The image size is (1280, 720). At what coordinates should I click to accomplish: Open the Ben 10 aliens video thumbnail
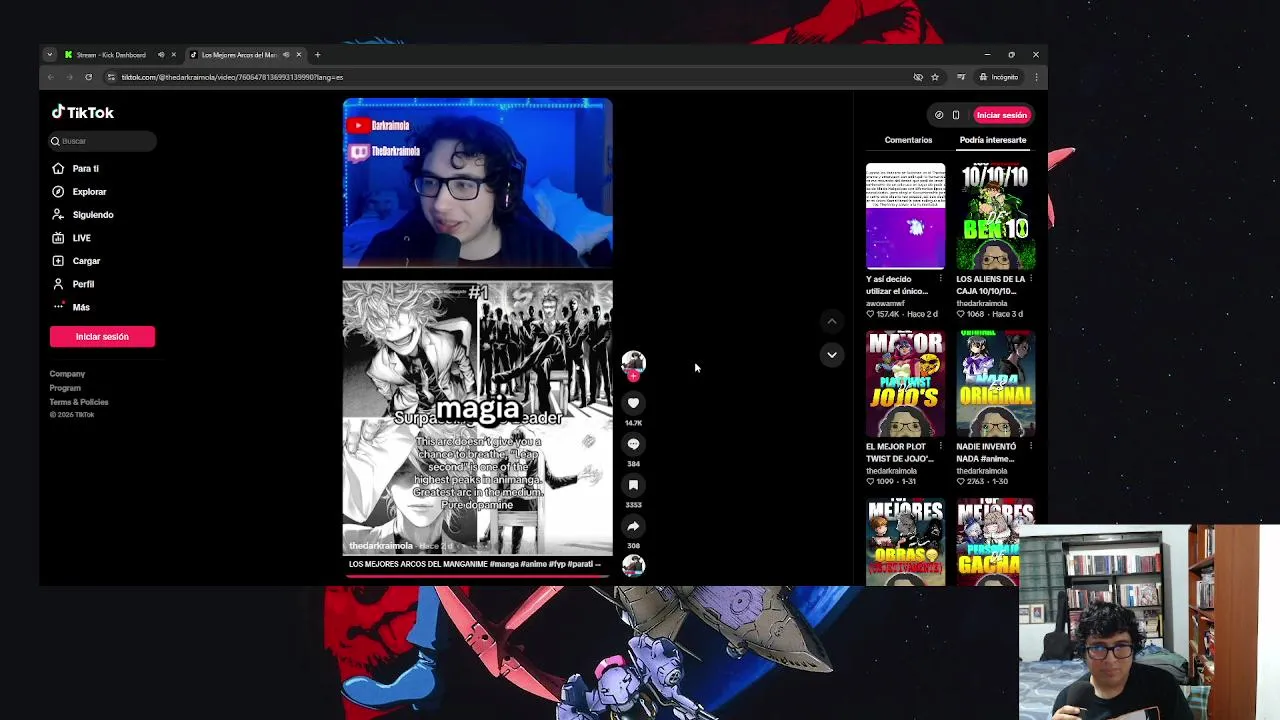click(995, 216)
